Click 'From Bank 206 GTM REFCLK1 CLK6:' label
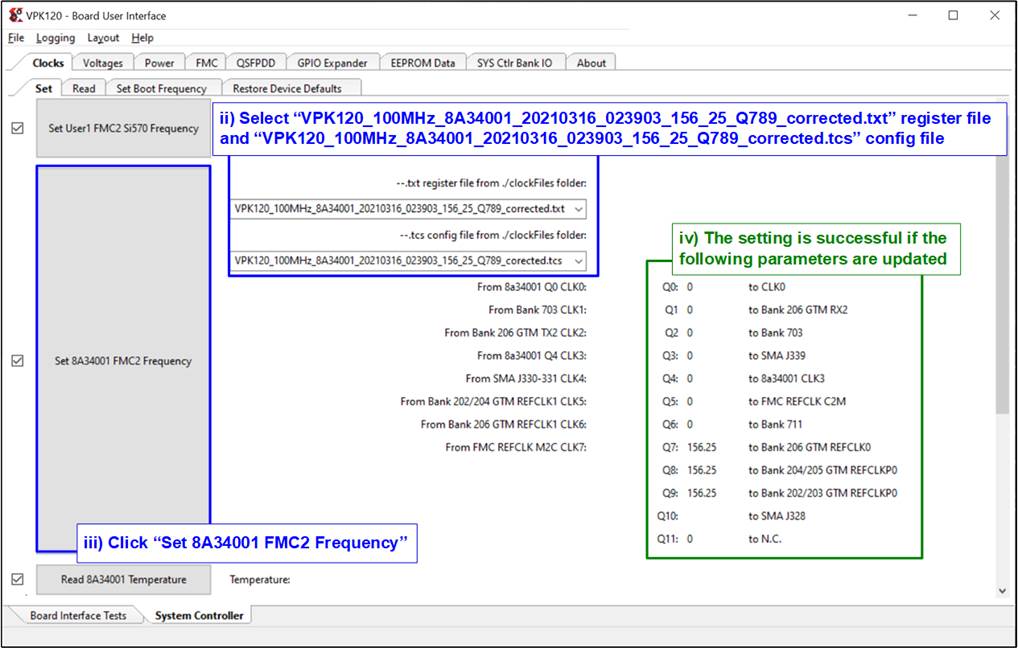1018x648 pixels. (x=504, y=424)
